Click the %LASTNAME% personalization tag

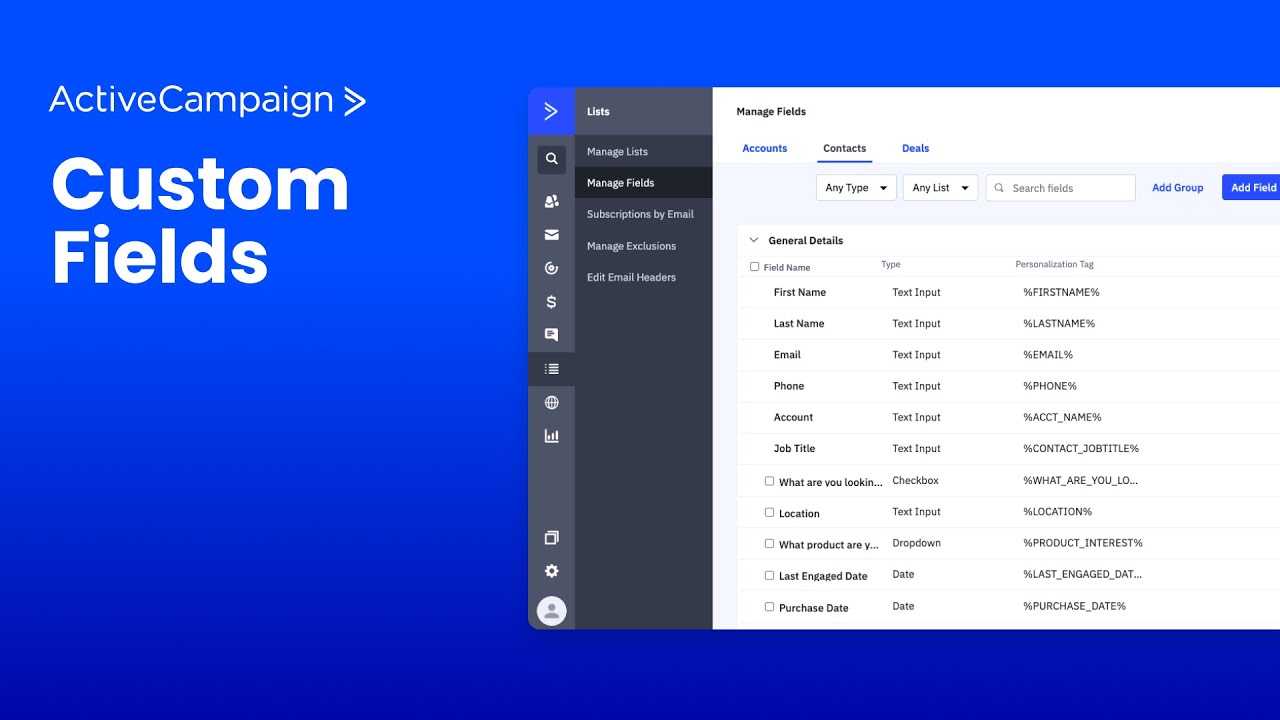(x=1059, y=324)
